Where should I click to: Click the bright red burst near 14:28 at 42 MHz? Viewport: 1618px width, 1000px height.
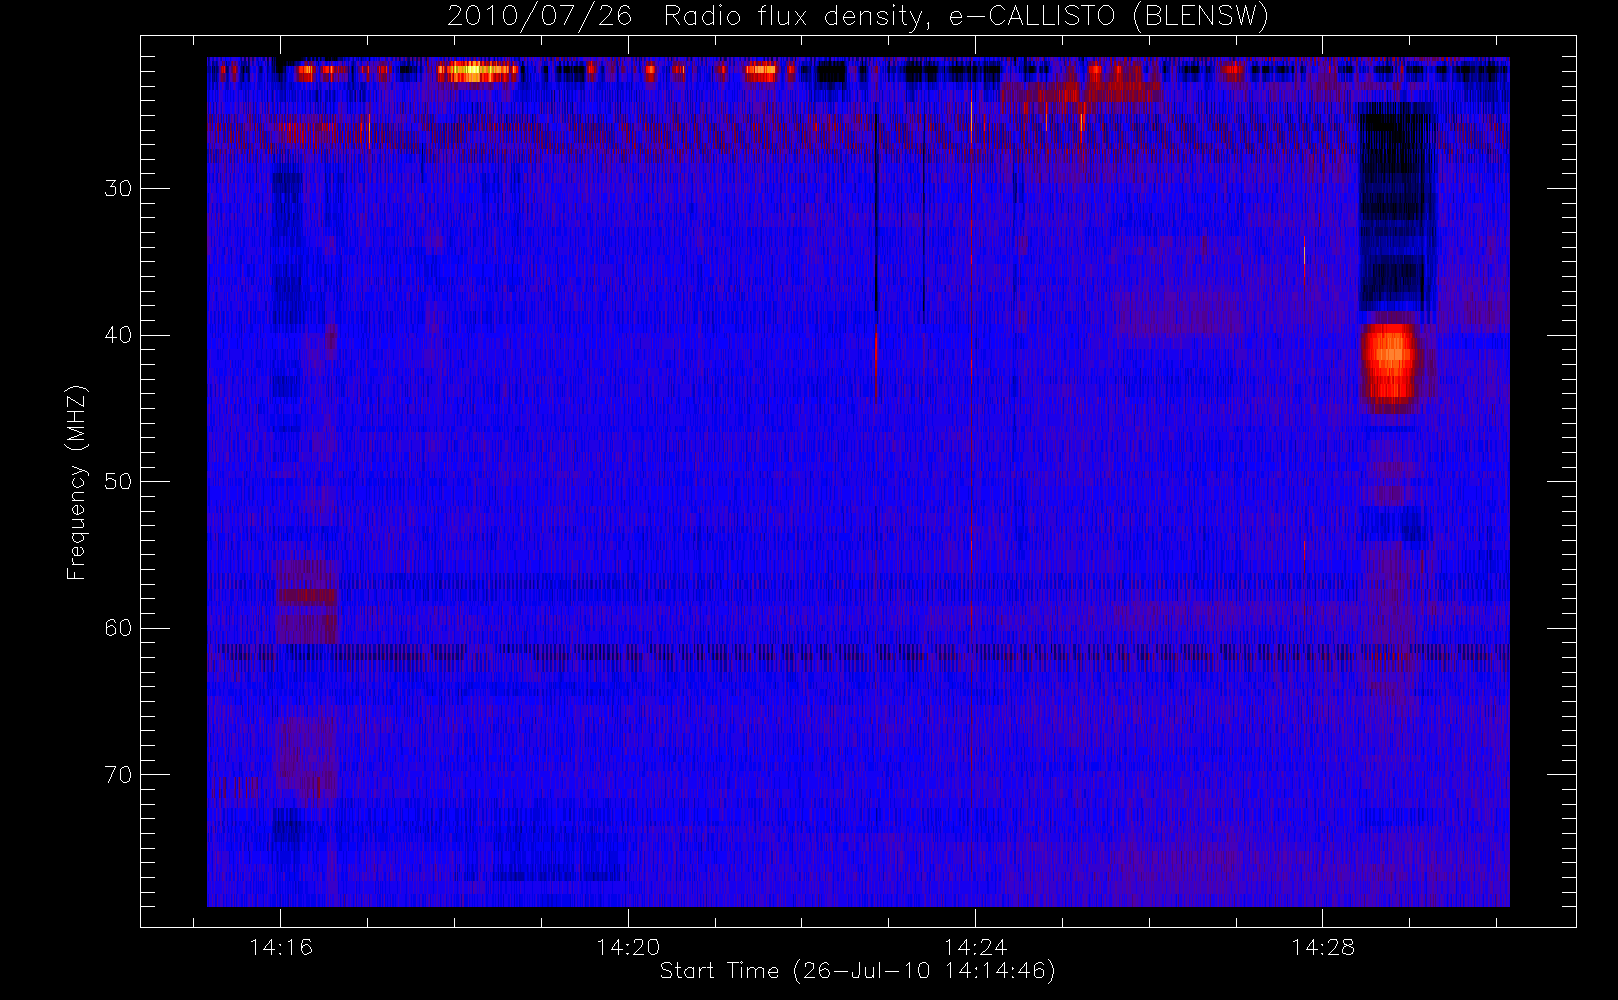(1390, 364)
